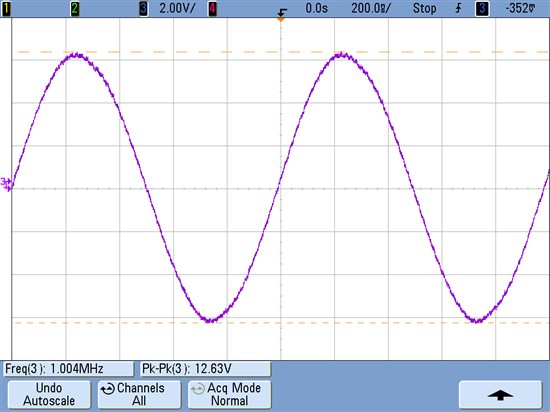Open the Acq Mode Normal selector
The image size is (550, 412).
click(x=230, y=394)
